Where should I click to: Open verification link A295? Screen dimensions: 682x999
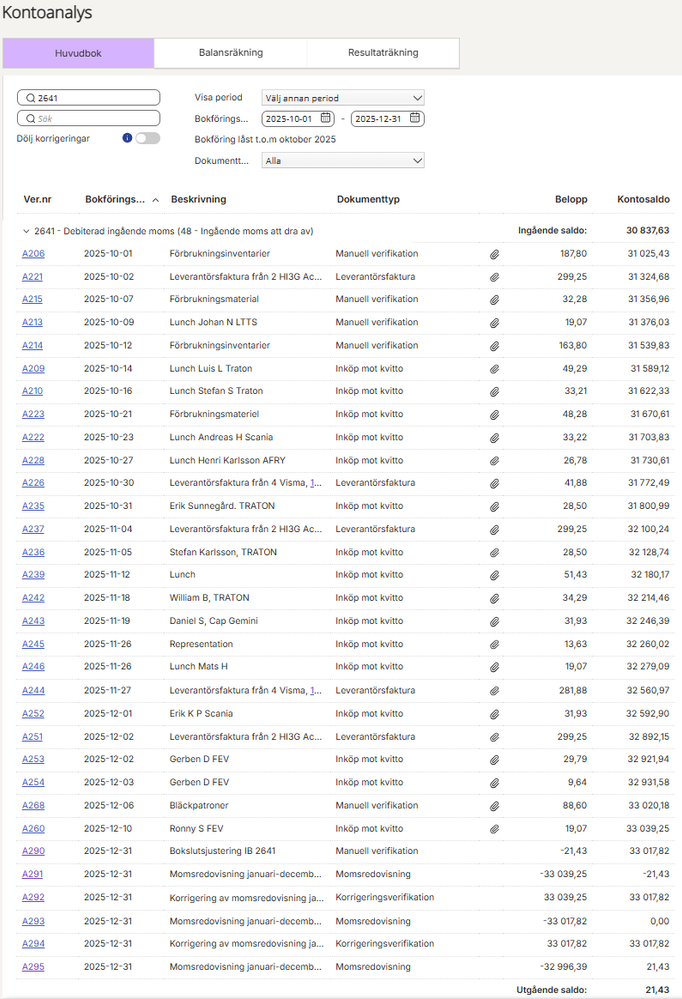click(33, 967)
